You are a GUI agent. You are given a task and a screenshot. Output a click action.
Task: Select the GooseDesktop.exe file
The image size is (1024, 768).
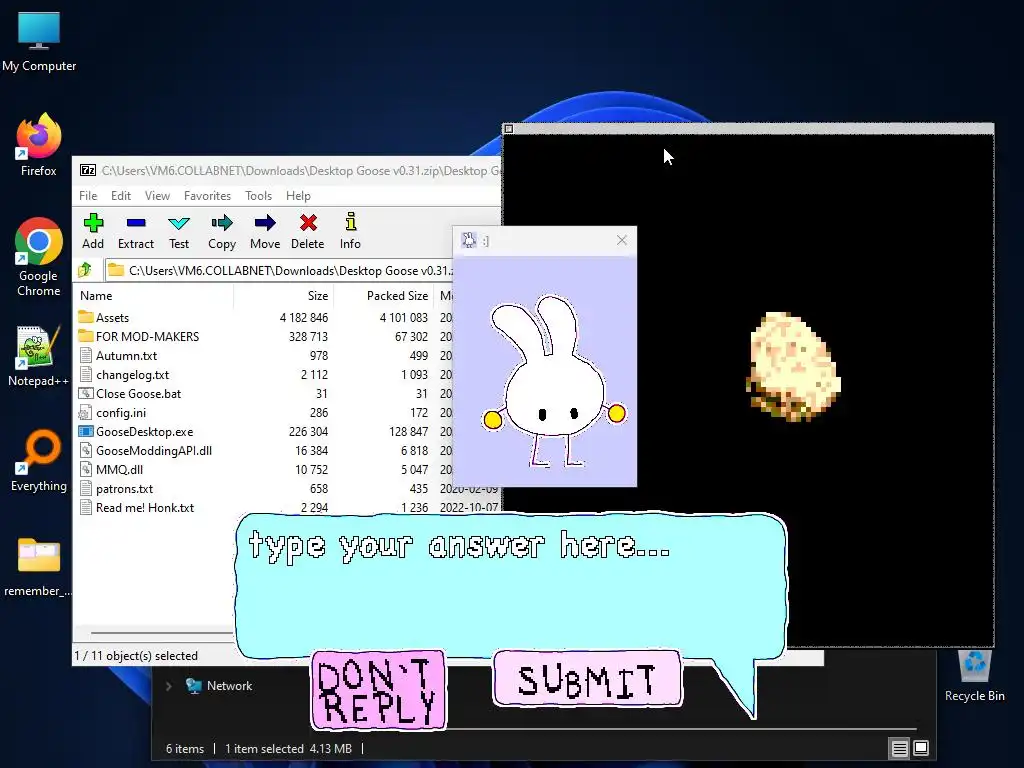(136, 431)
